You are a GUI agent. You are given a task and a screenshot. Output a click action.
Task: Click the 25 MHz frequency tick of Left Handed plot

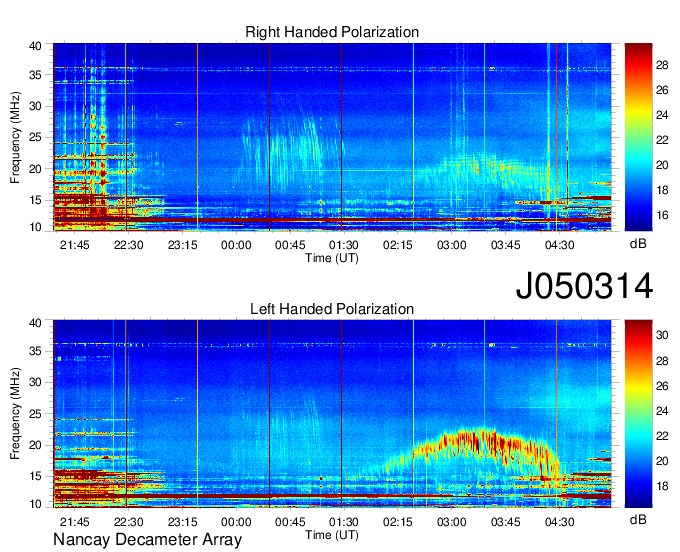(x=35, y=414)
